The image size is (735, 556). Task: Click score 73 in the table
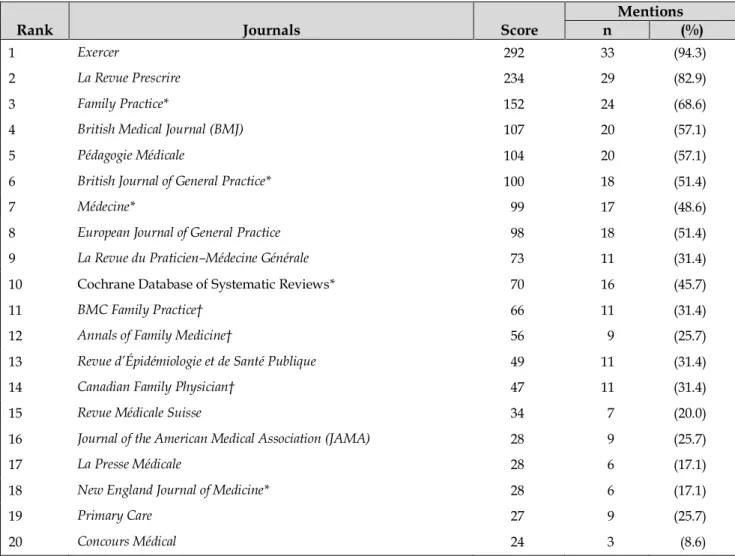[x=517, y=258]
